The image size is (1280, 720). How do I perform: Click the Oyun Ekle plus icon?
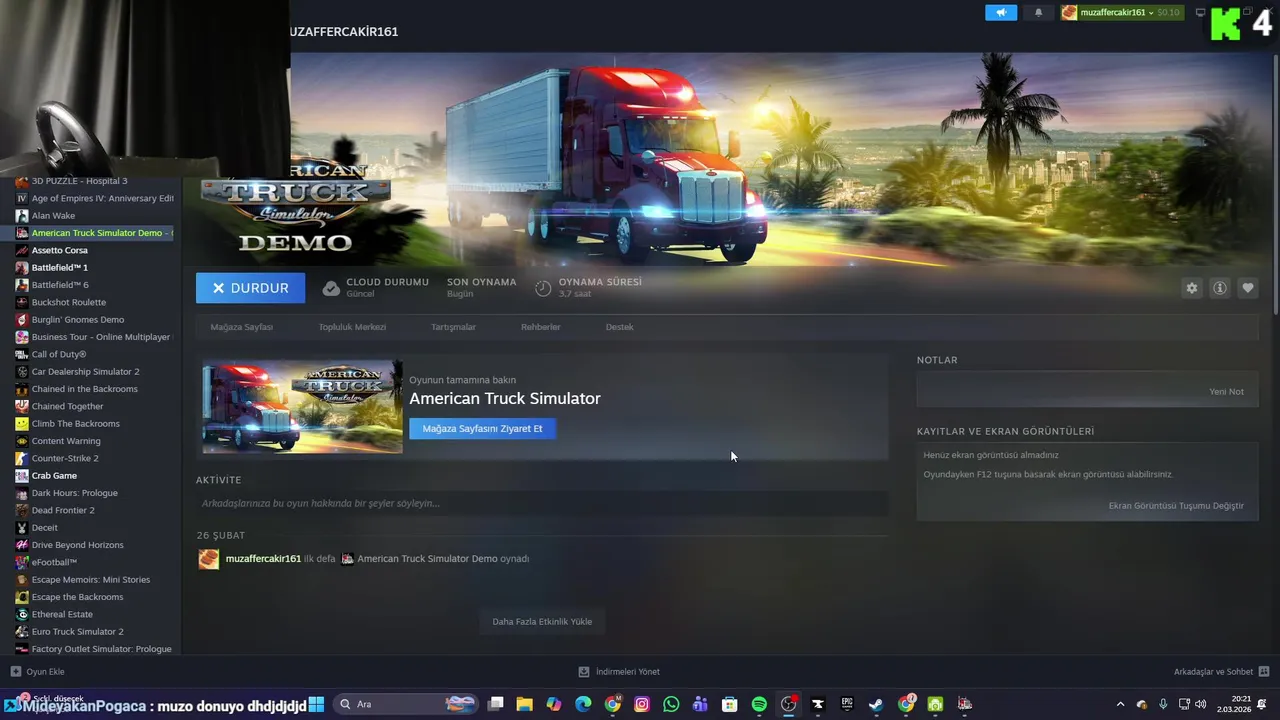pyautogui.click(x=15, y=672)
